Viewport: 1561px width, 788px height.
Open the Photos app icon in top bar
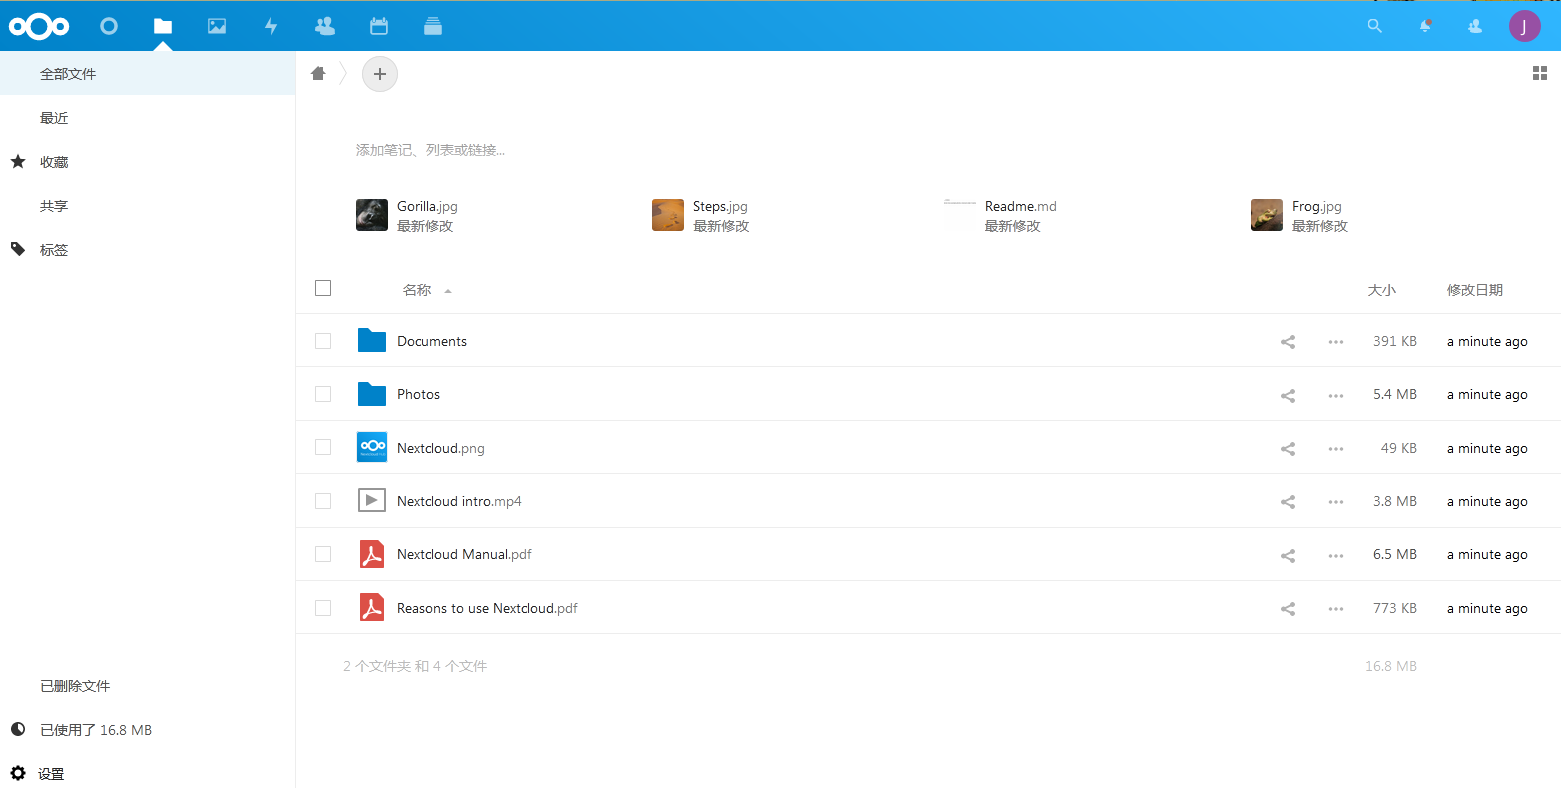[217, 27]
